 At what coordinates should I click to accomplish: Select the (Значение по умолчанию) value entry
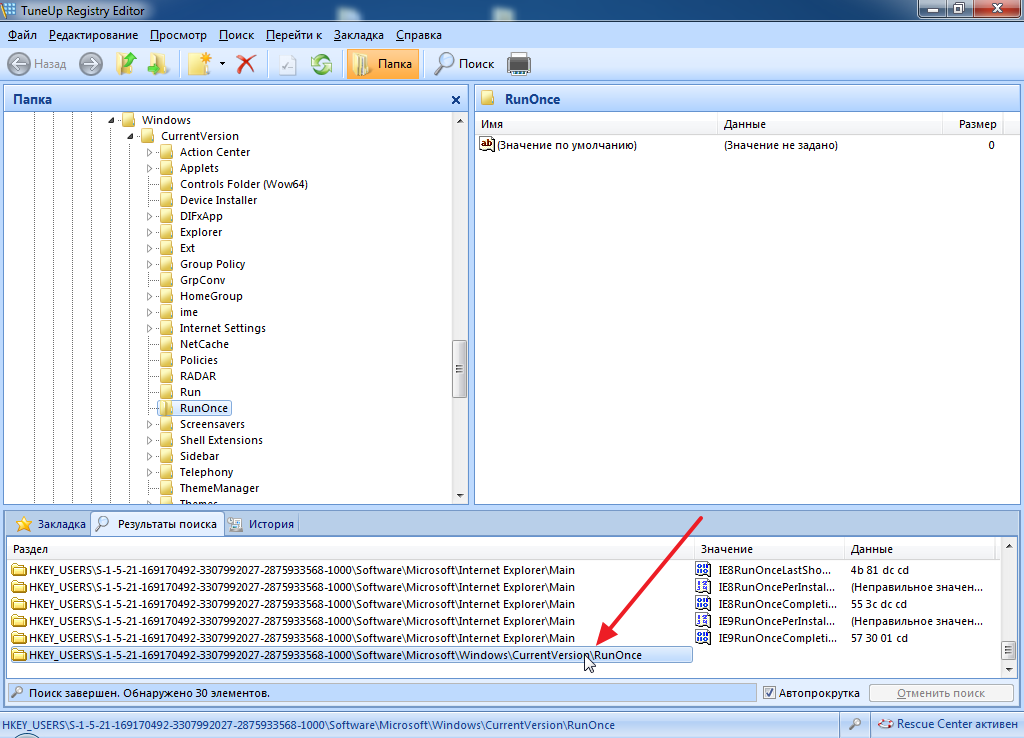[x=566, y=145]
